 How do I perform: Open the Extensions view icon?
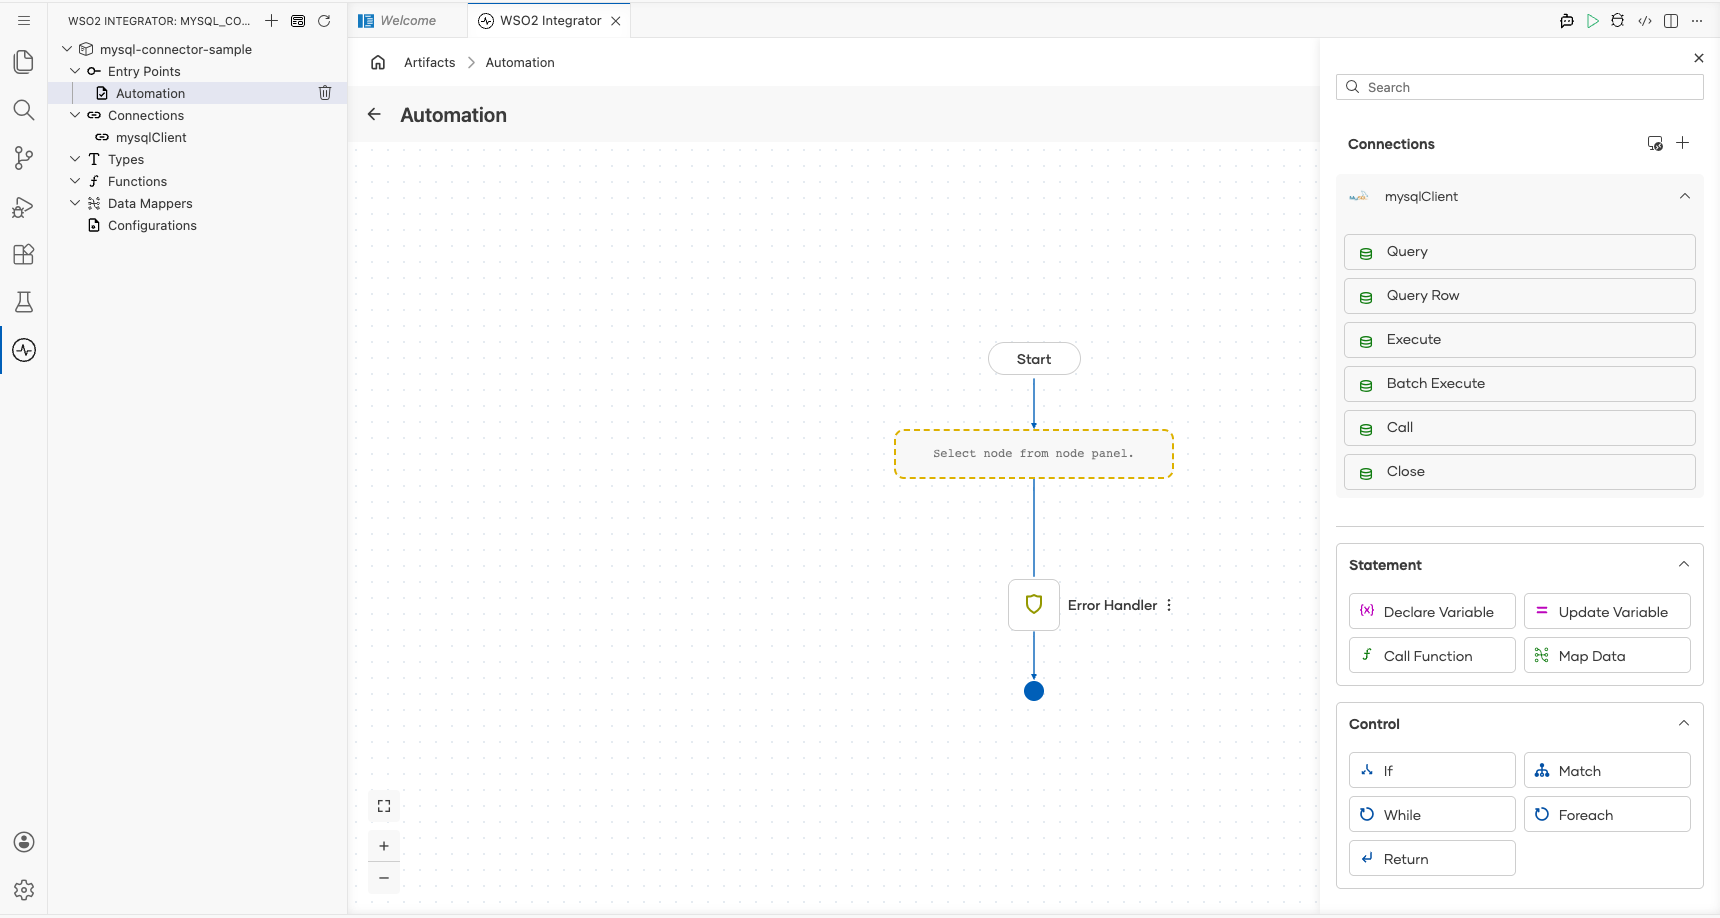(x=24, y=254)
